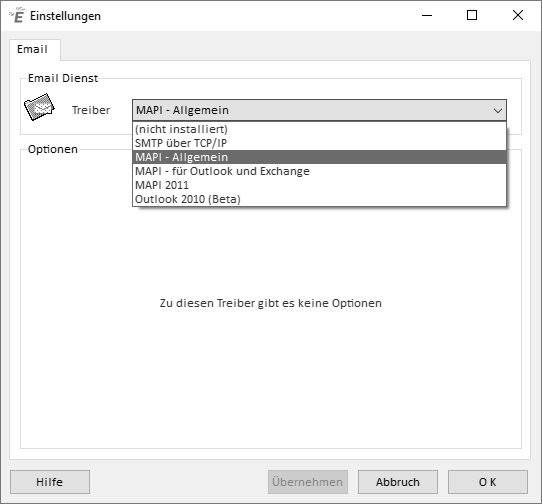
Task: Click the Abbruch button
Action: pos(398,482)
